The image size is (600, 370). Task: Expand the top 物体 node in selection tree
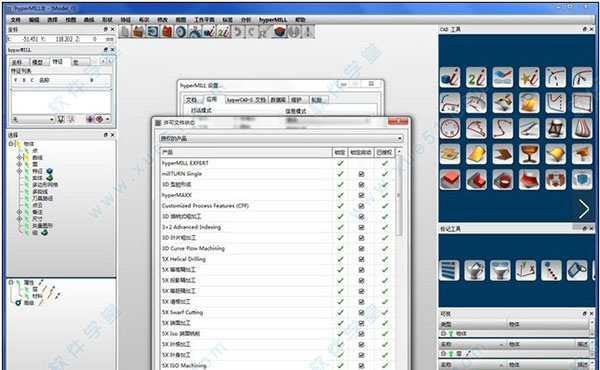click(x=11, y=144)
